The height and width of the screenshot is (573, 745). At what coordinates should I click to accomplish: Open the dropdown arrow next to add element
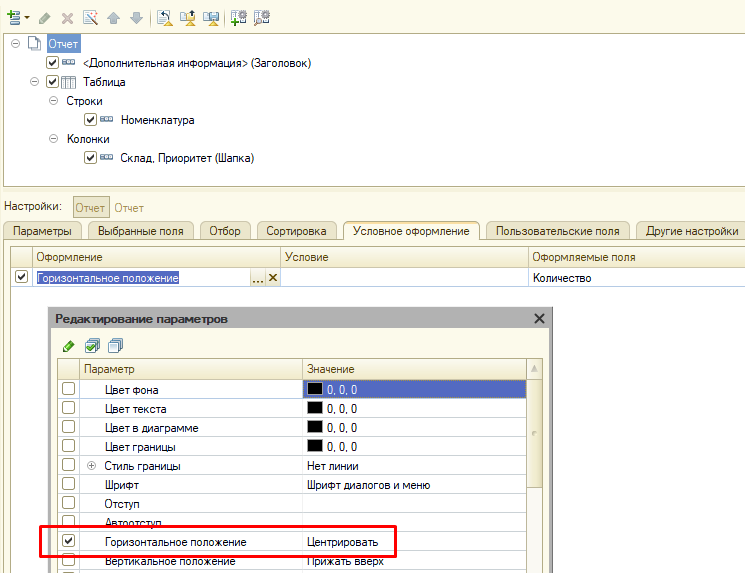[27, 18]
